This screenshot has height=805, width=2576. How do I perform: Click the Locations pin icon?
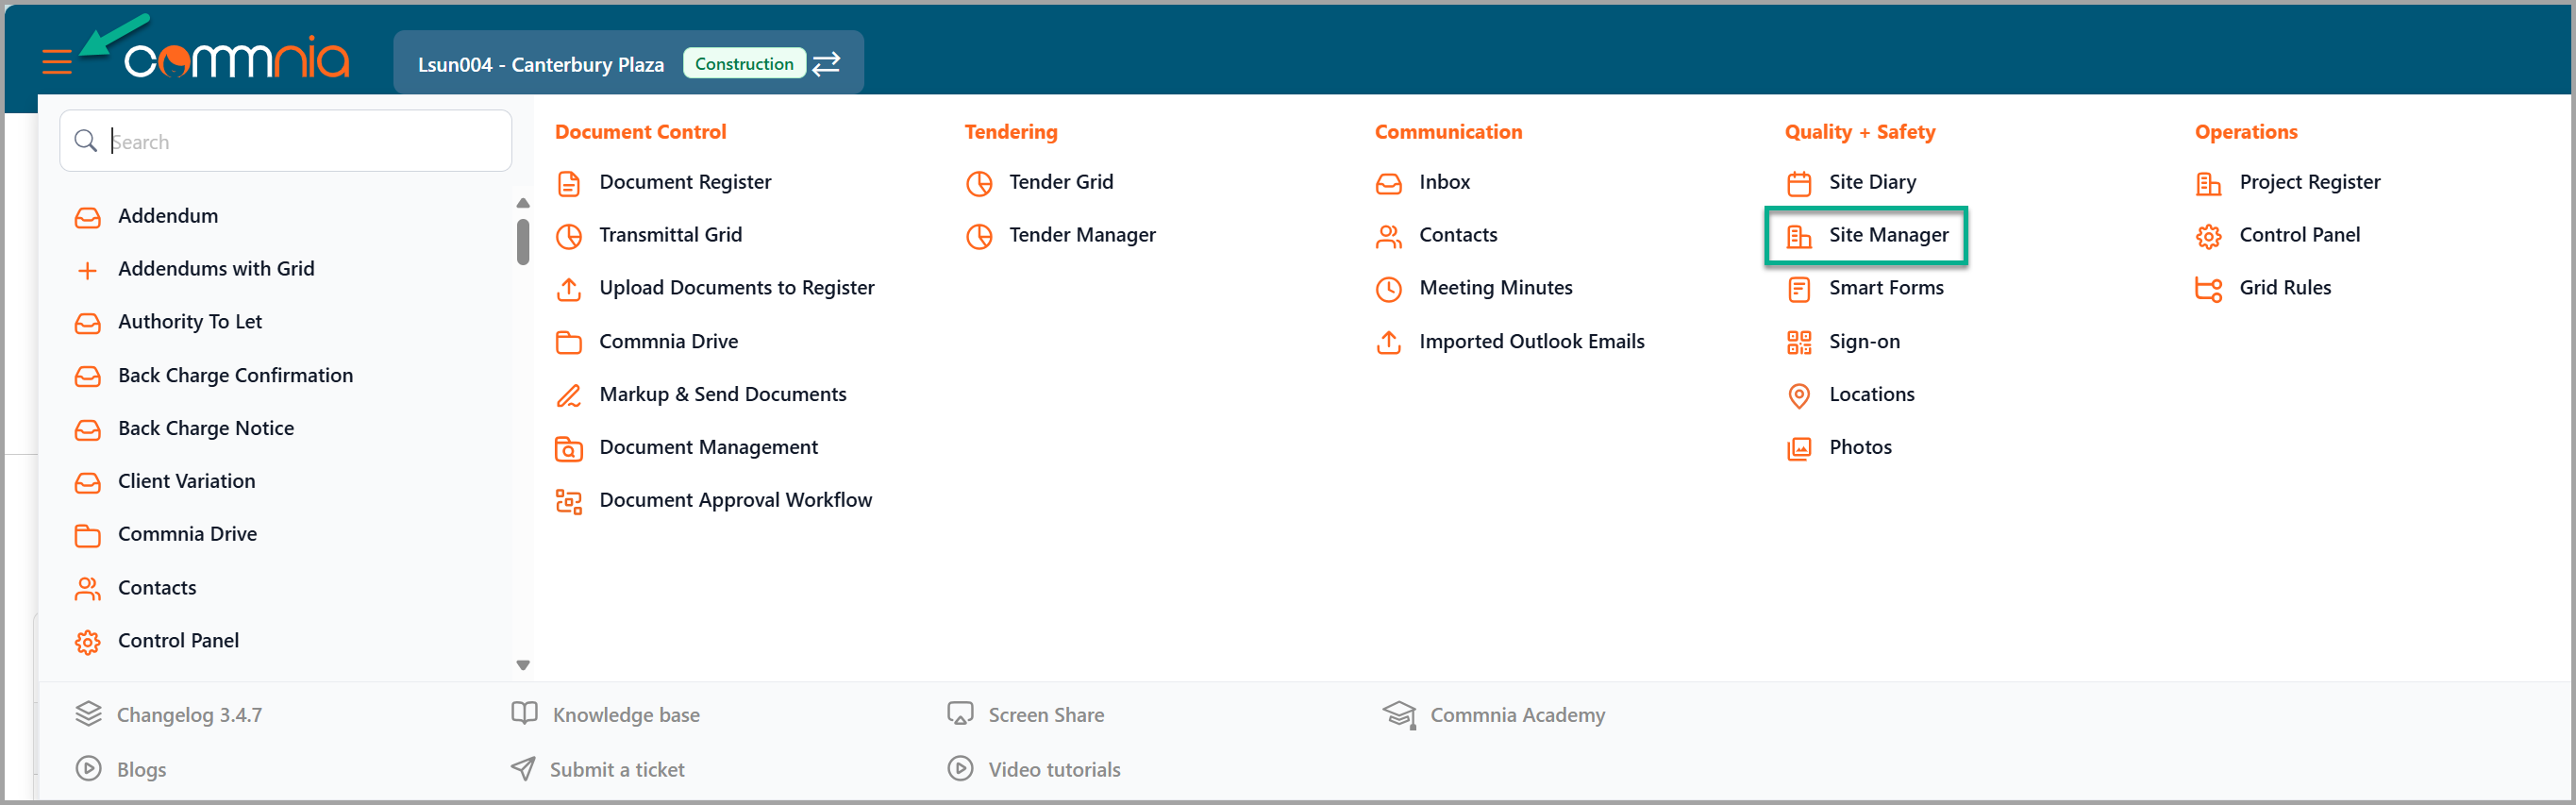tap(1799, 396)
